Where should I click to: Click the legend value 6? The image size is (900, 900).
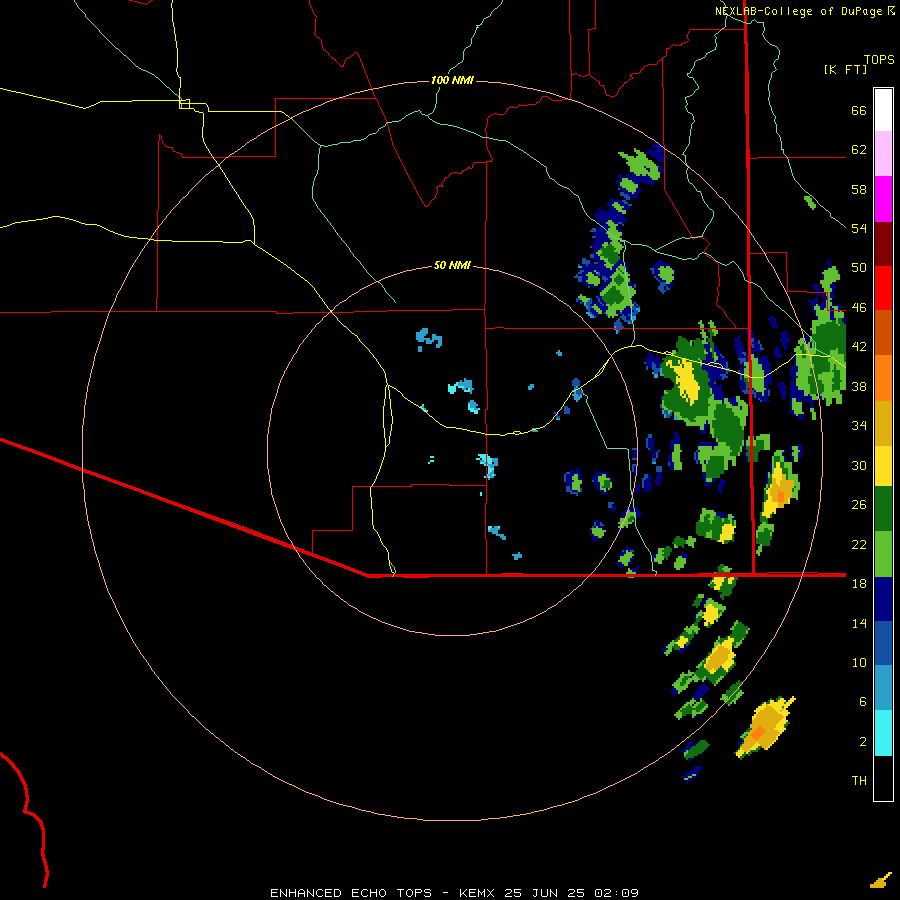coord(863,701)
